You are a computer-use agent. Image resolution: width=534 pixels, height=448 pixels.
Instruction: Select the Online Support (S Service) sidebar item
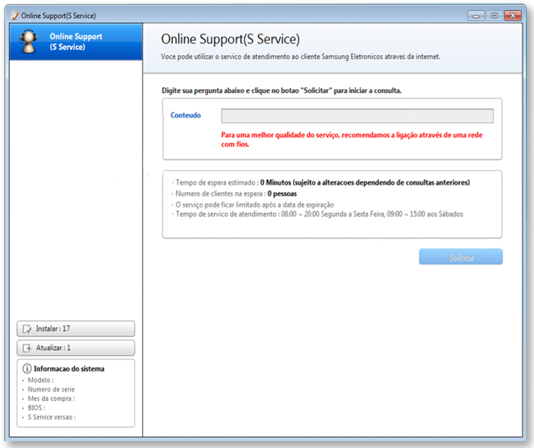[76, 42]
